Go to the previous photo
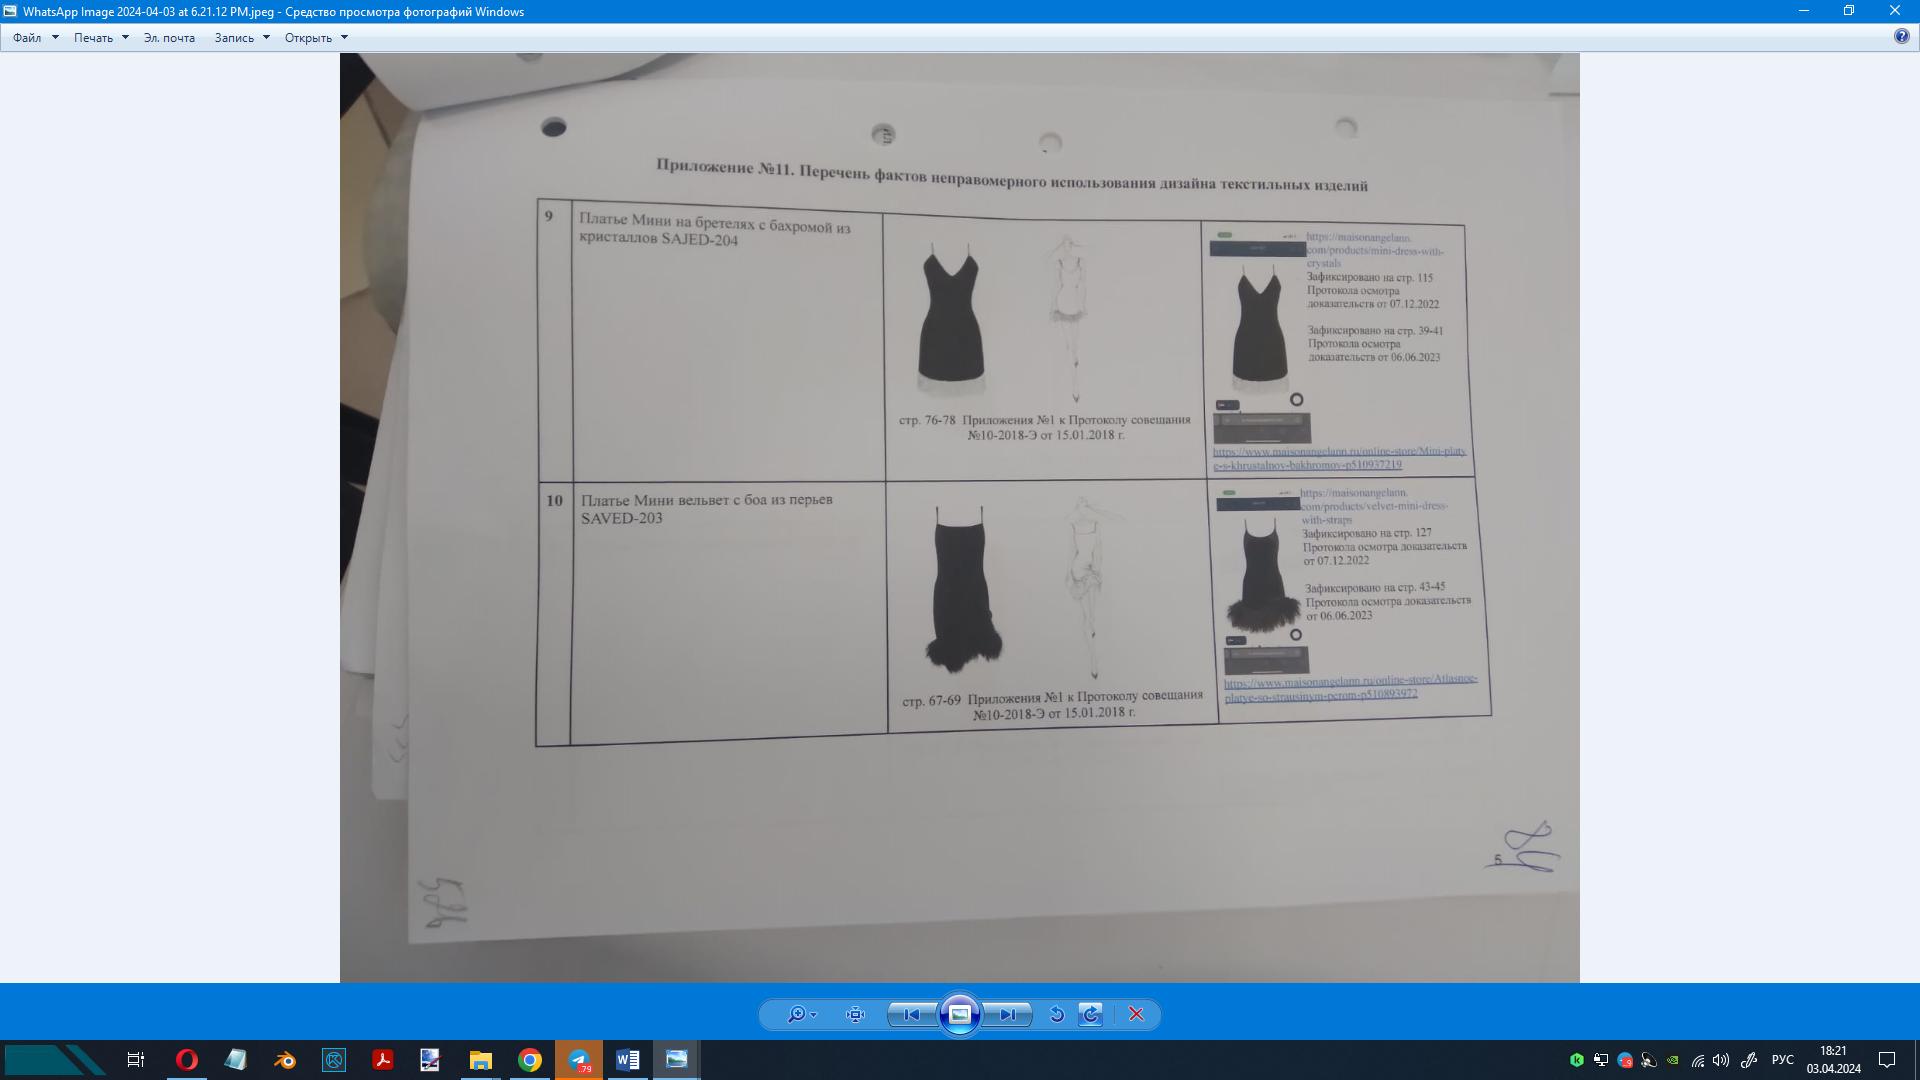1920x1080 pixels. click(x=912, y=1014)
